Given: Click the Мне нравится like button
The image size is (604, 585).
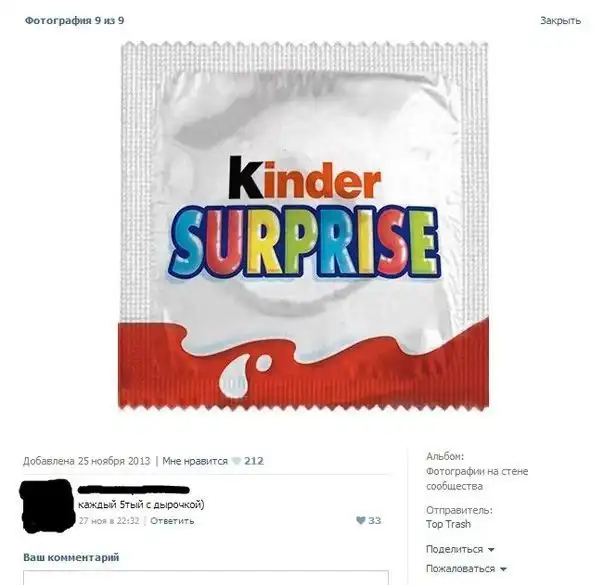Looking at the screenshot, I should coord(195,461).
